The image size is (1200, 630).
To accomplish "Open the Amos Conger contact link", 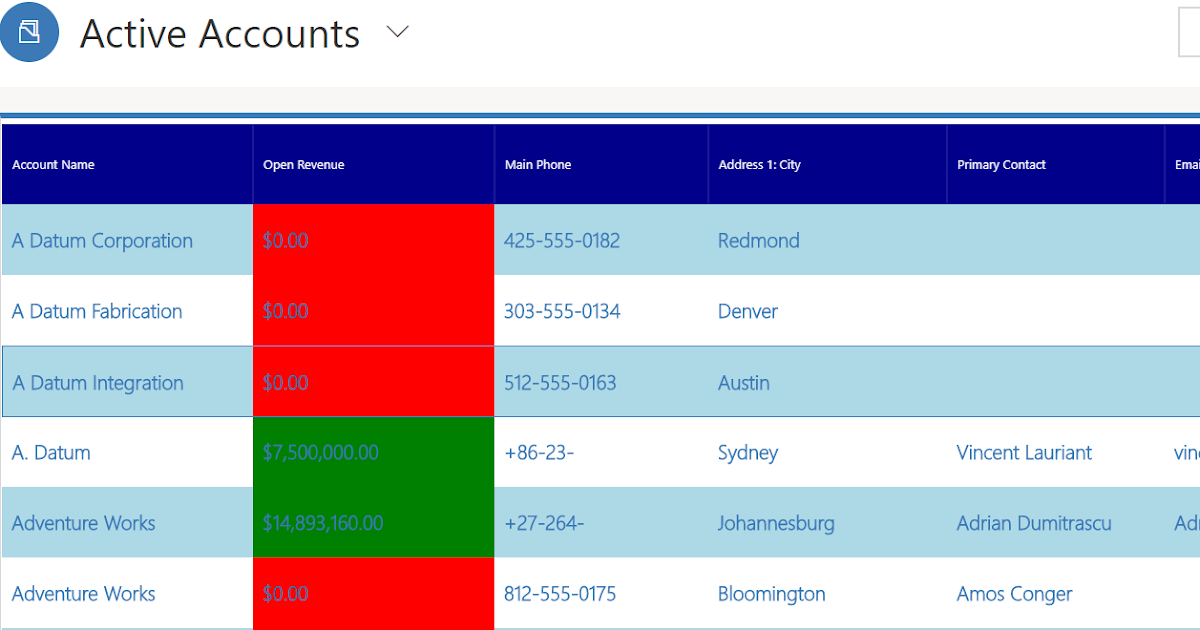I will coord(1014,594).
